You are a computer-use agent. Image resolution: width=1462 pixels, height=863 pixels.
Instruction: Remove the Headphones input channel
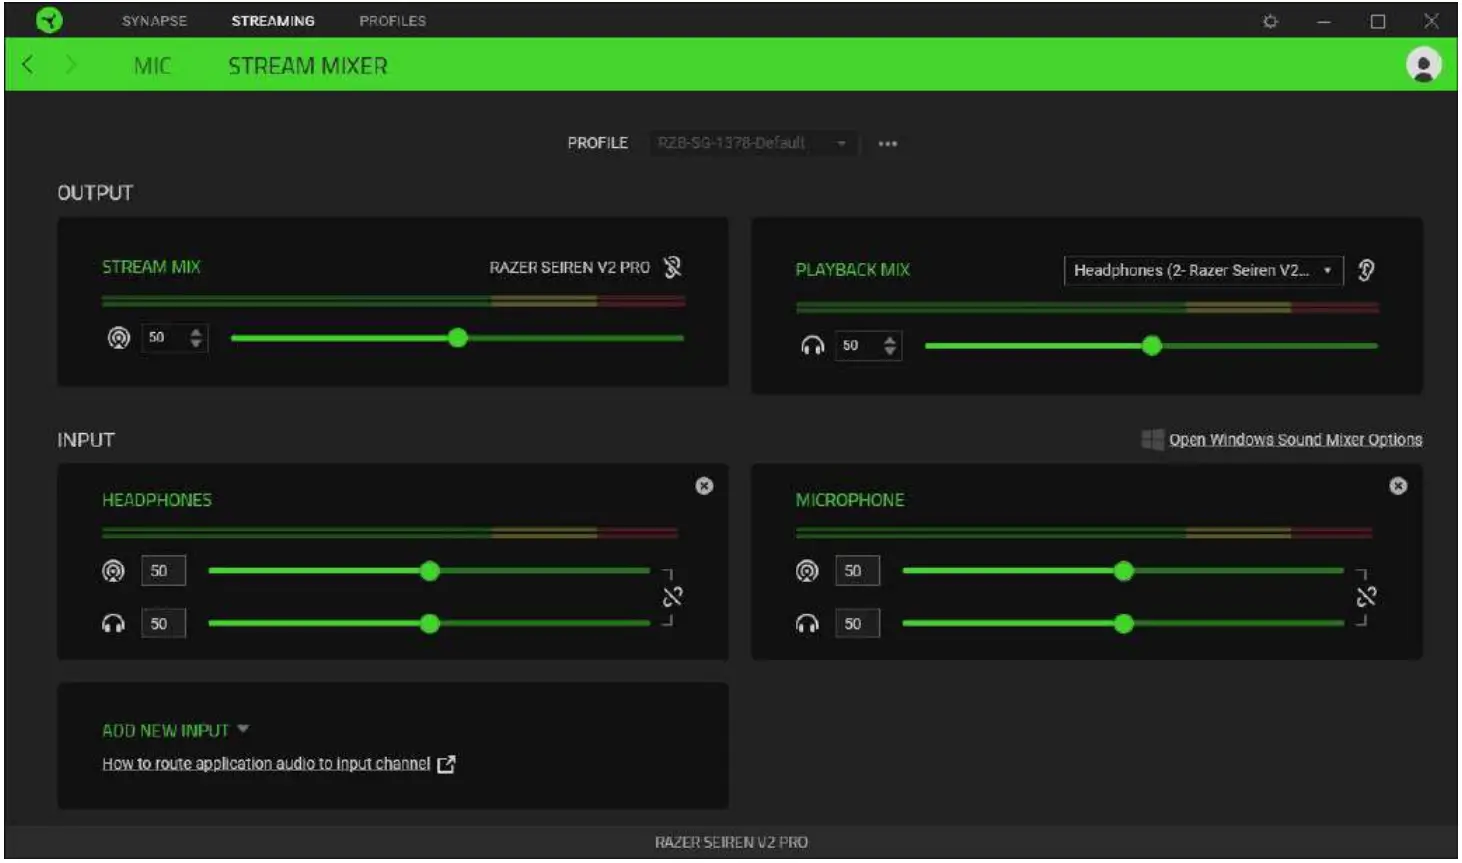pos(704,486)
